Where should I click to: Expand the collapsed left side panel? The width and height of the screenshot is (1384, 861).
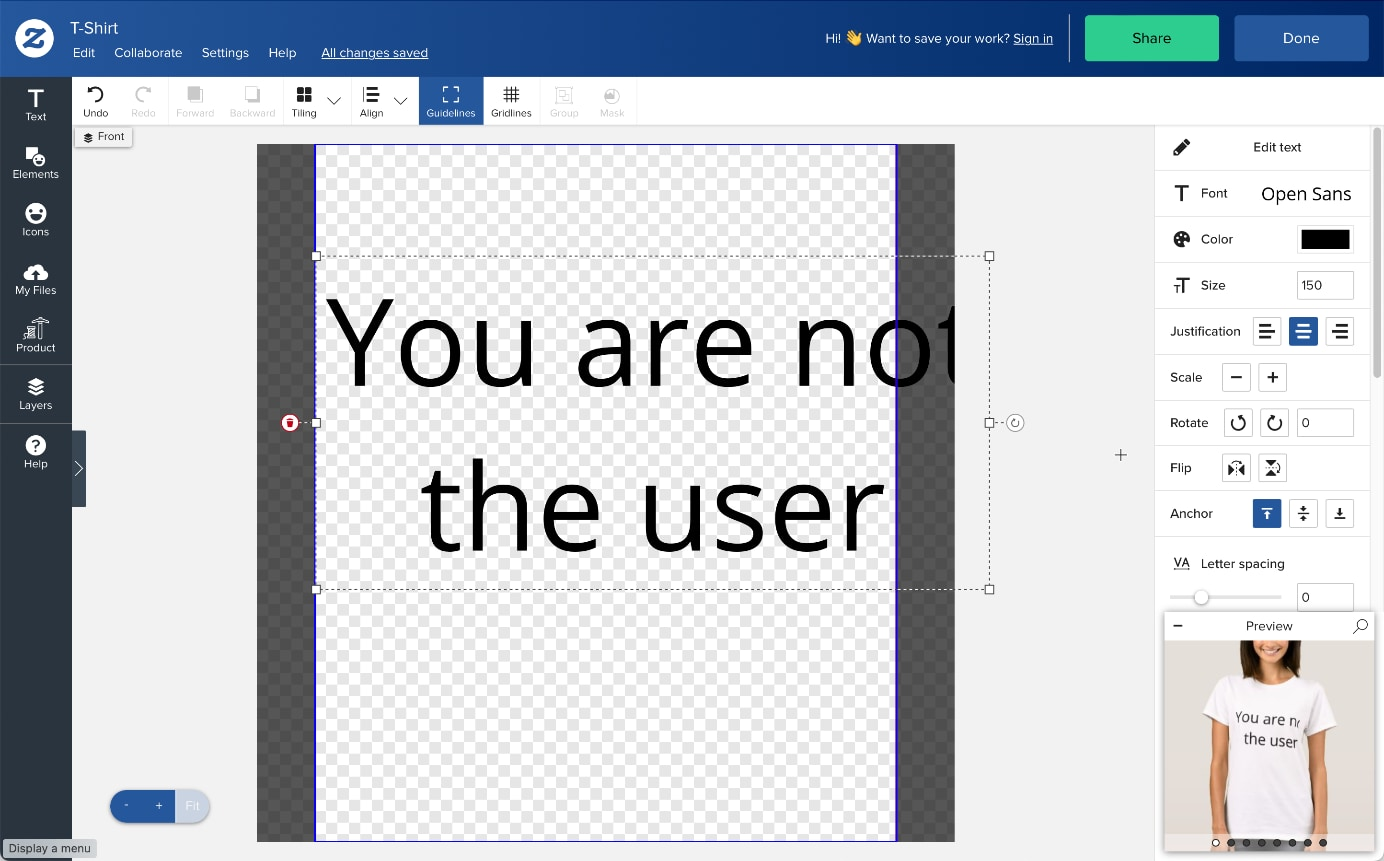pos(79,468)
